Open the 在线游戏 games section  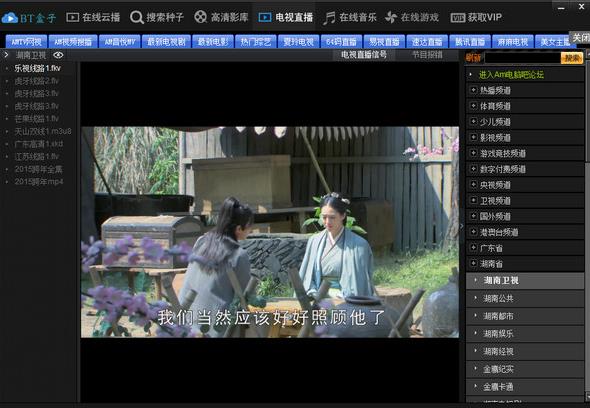click(x=412, y=17)
